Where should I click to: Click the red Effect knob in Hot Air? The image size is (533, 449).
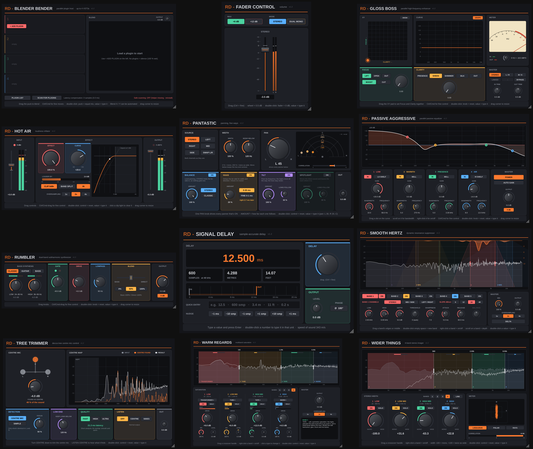51,158
